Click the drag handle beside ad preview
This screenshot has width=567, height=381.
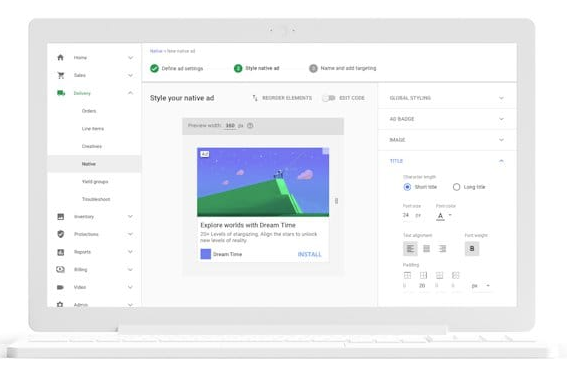coord(336,201)
